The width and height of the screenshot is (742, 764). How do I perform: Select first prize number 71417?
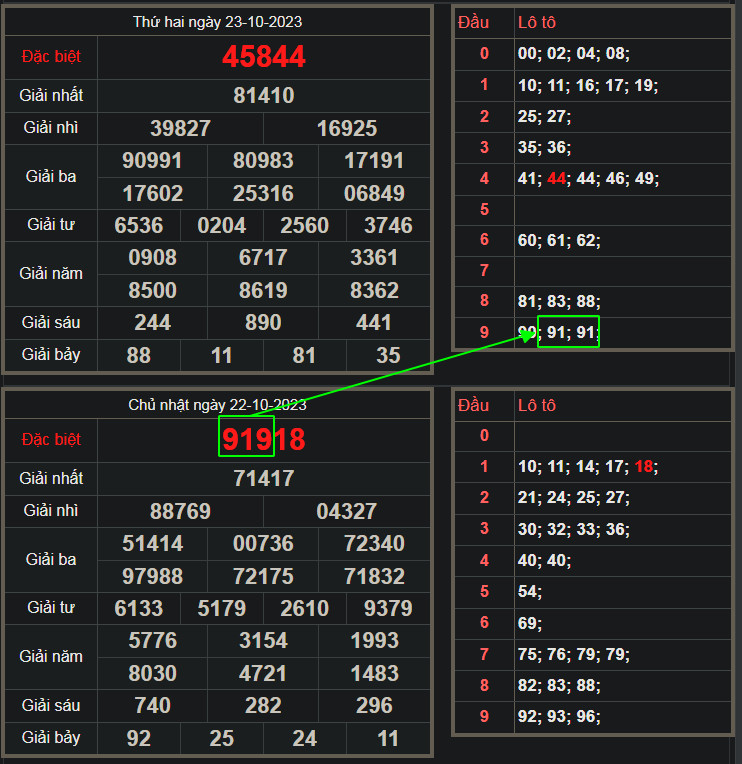264,479
